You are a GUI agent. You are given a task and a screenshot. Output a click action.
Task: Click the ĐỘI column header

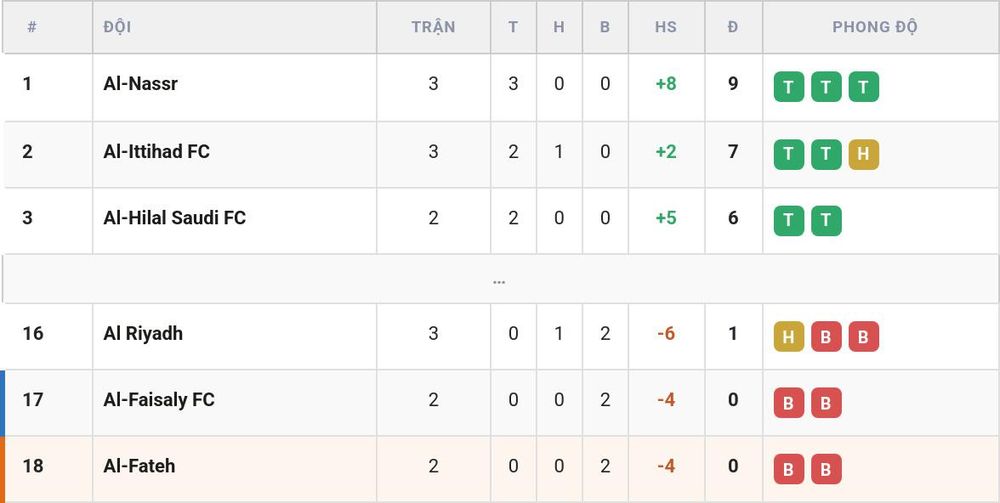[117, 27]
